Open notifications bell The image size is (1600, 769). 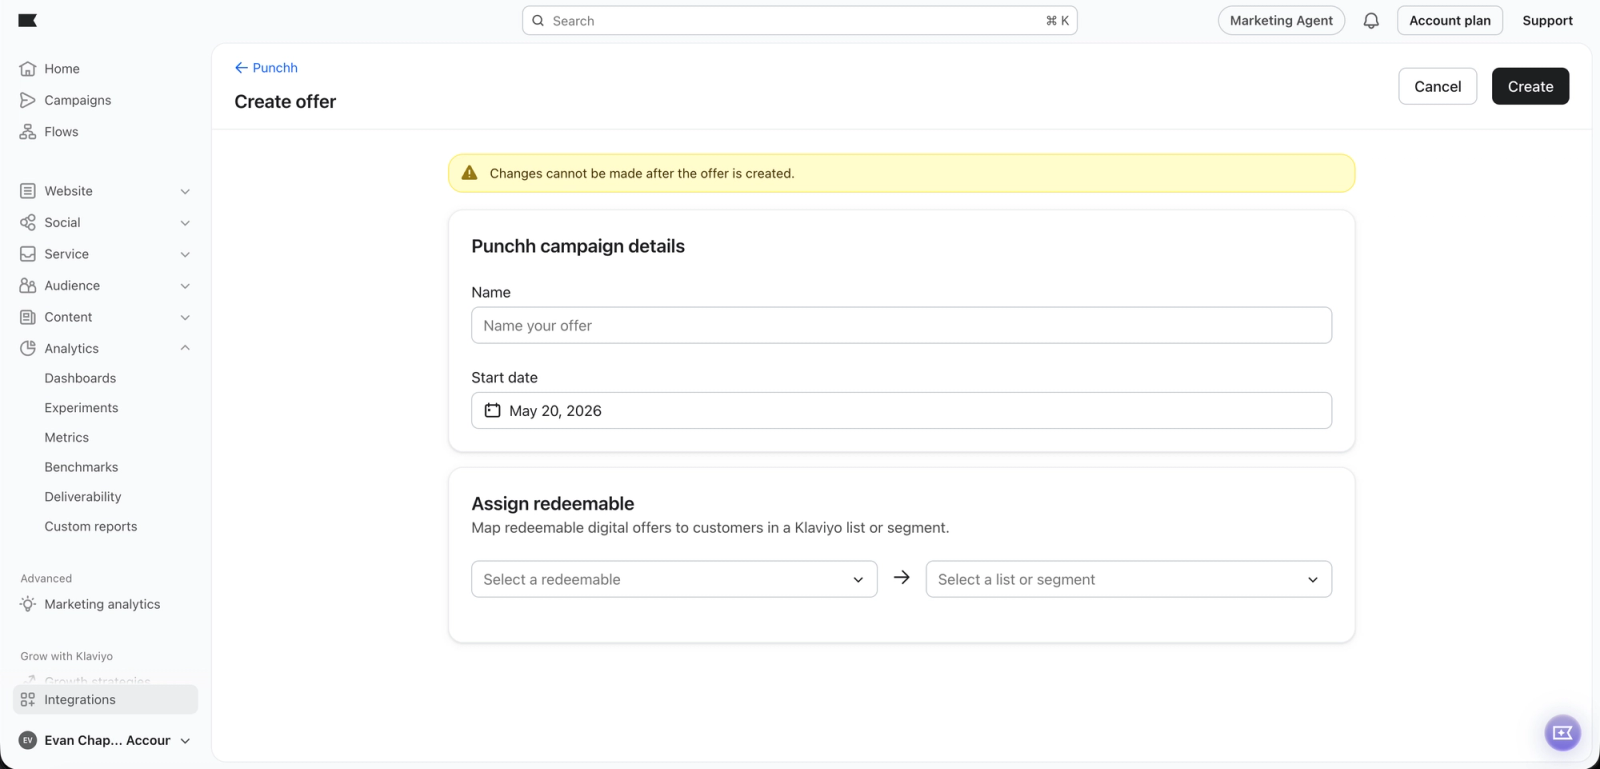pyautogui.click(x=1371, y=21)
